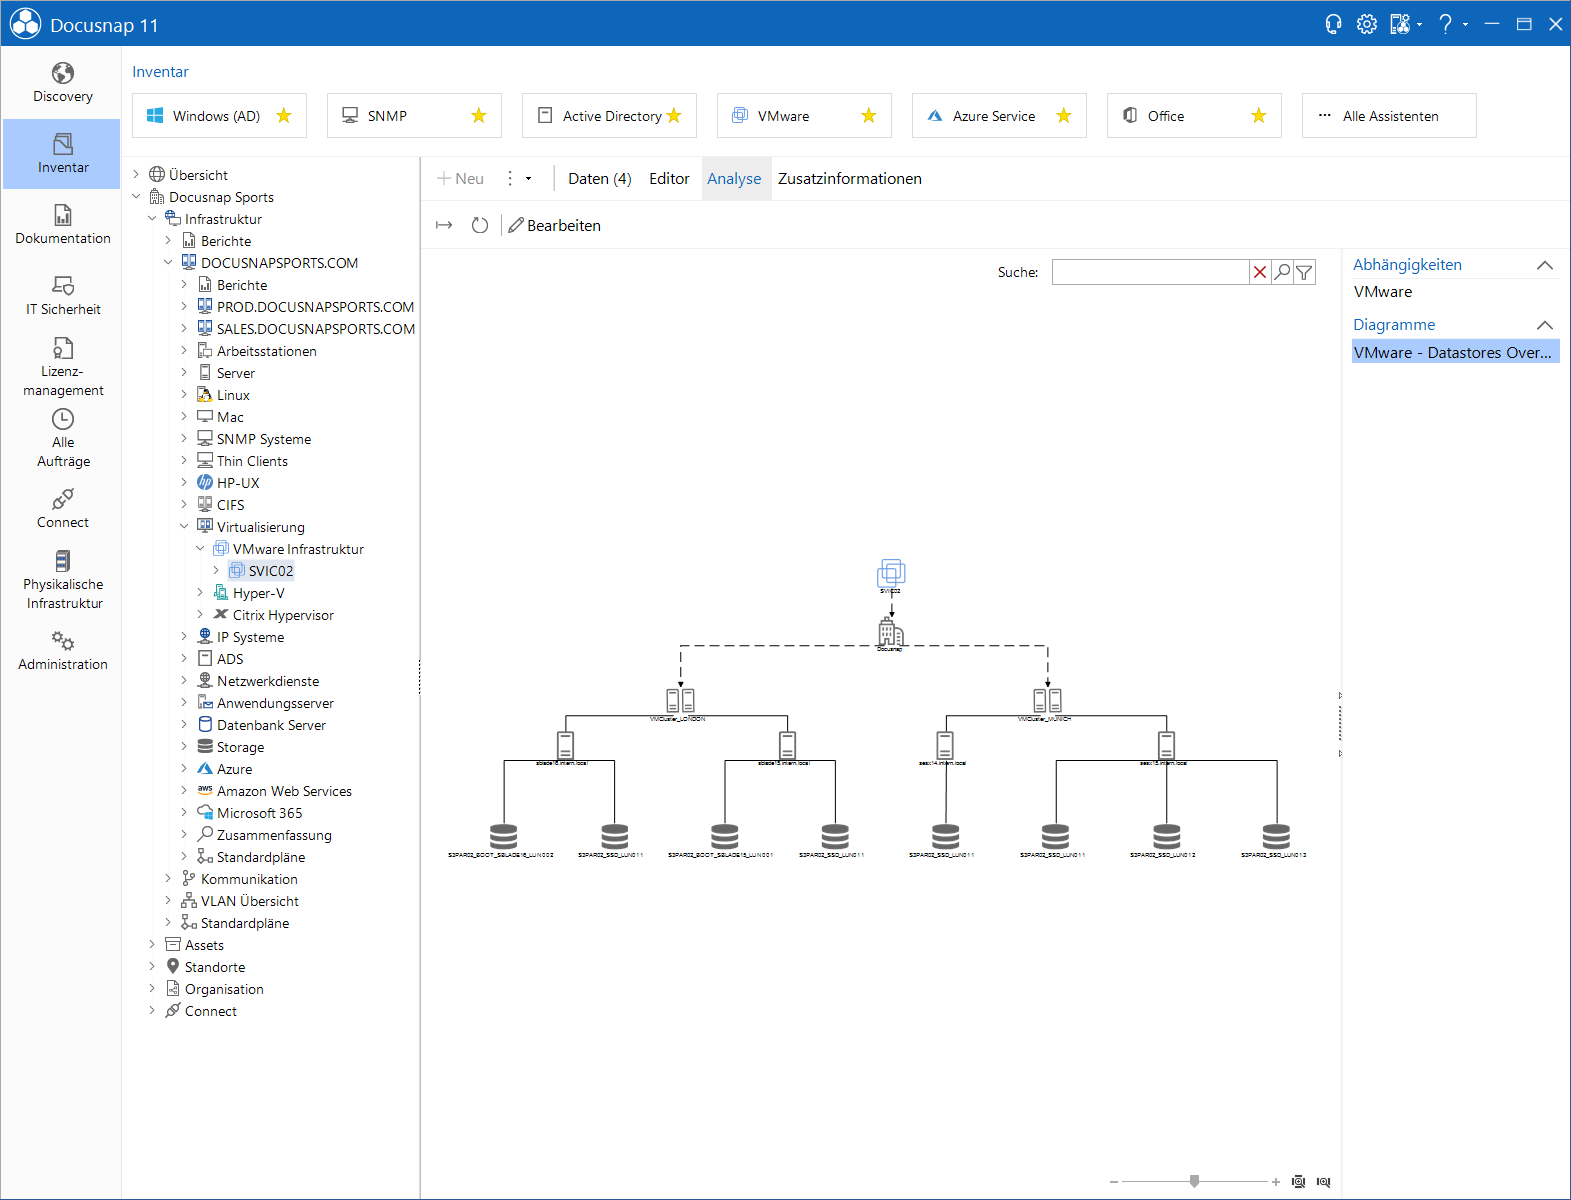Image resolution: width=1571 pixels, height=1200 pixels.
Task: Expand the Hyper-V tree node
Action: pos(200,593)
